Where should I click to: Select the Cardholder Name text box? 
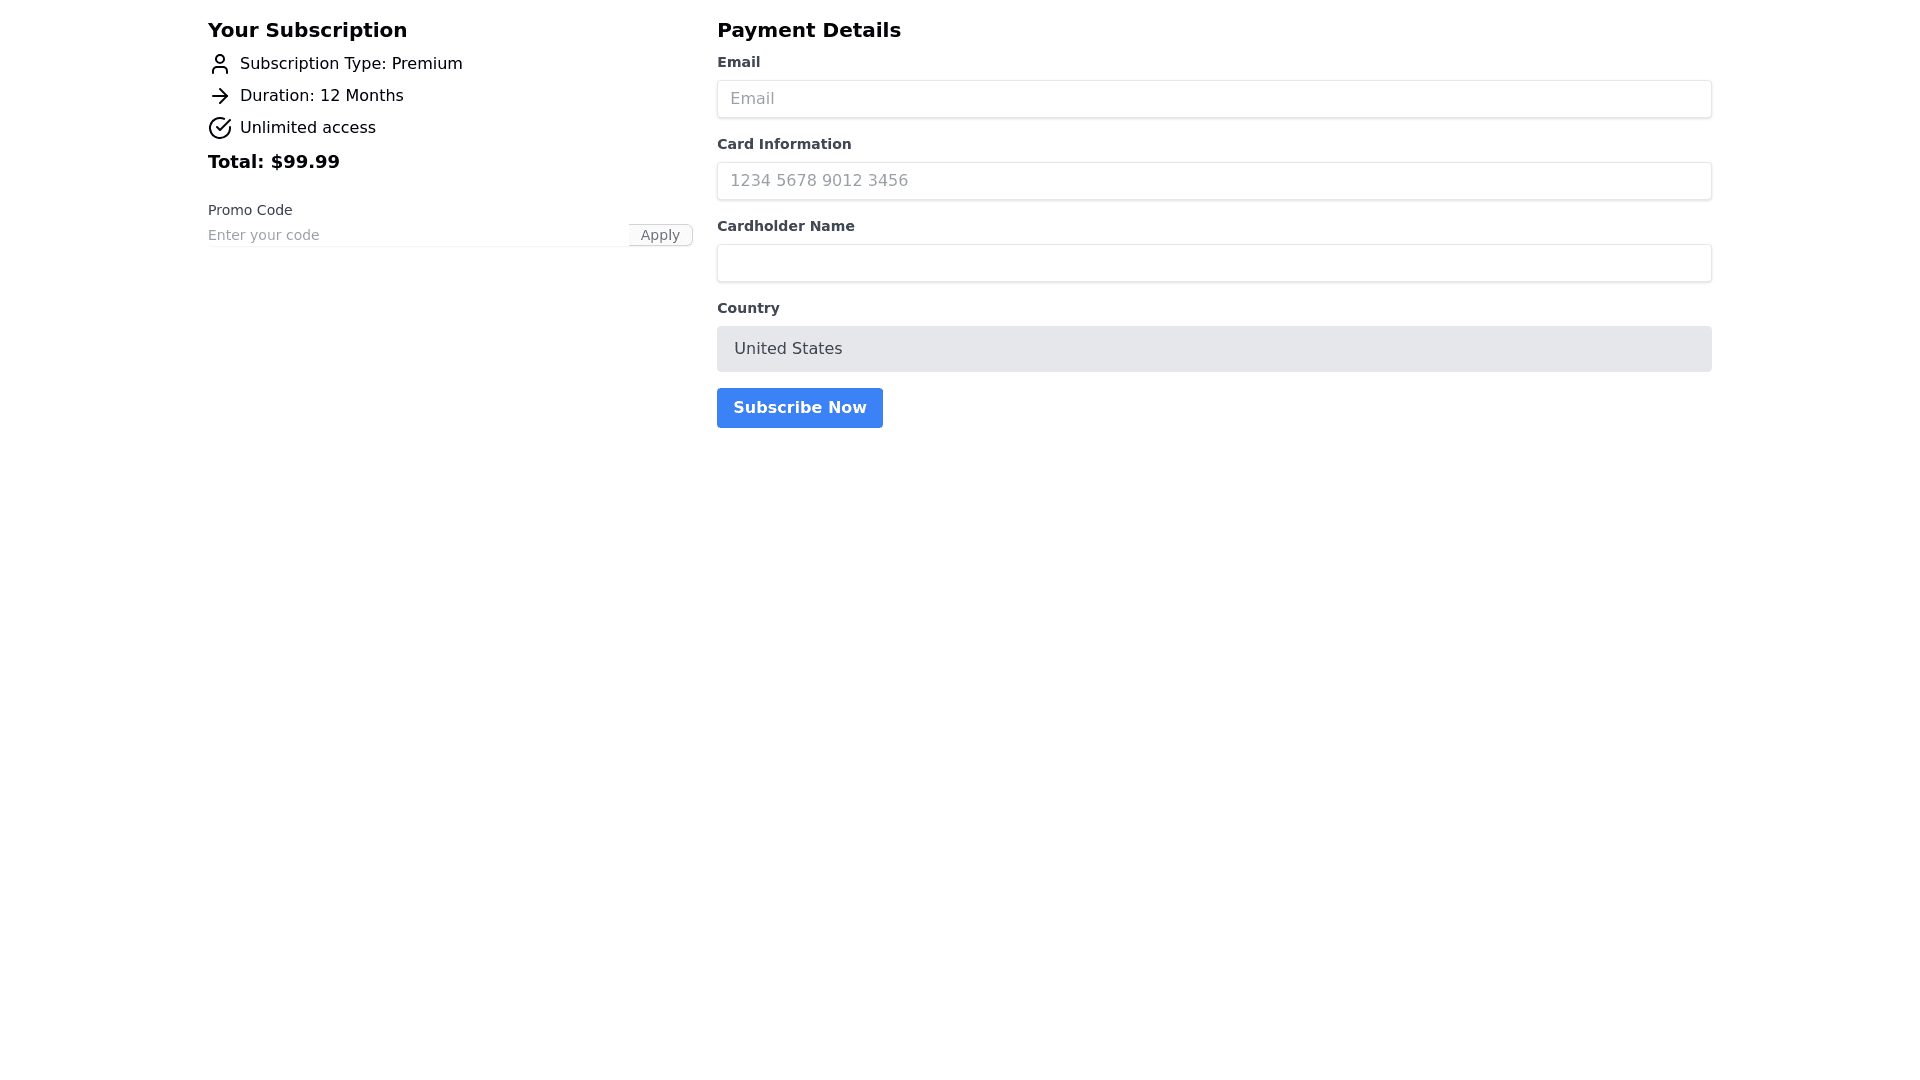click(x=1213, y=263)
